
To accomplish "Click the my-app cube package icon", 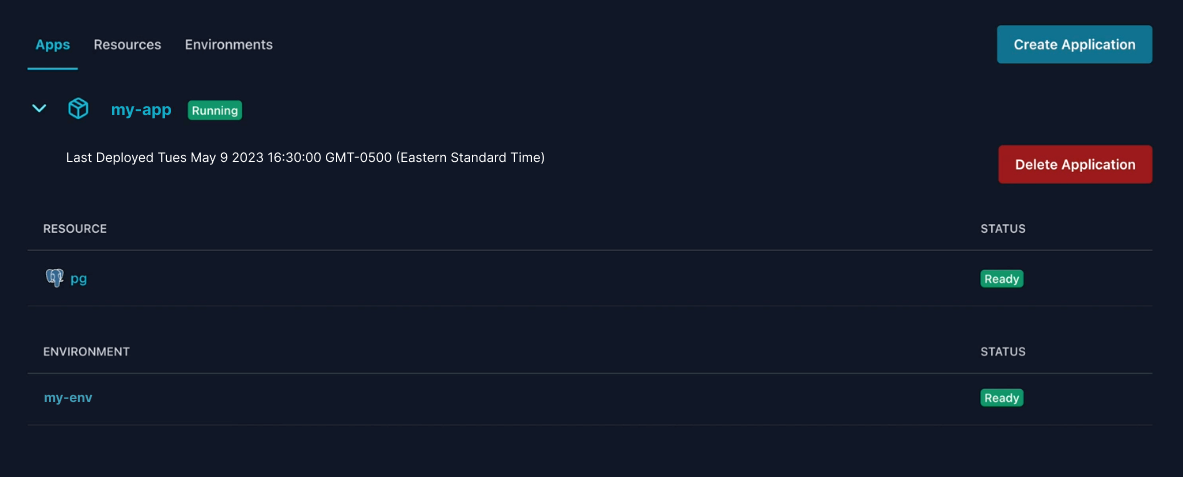I will pyautogui.click(x=78, y=109).
